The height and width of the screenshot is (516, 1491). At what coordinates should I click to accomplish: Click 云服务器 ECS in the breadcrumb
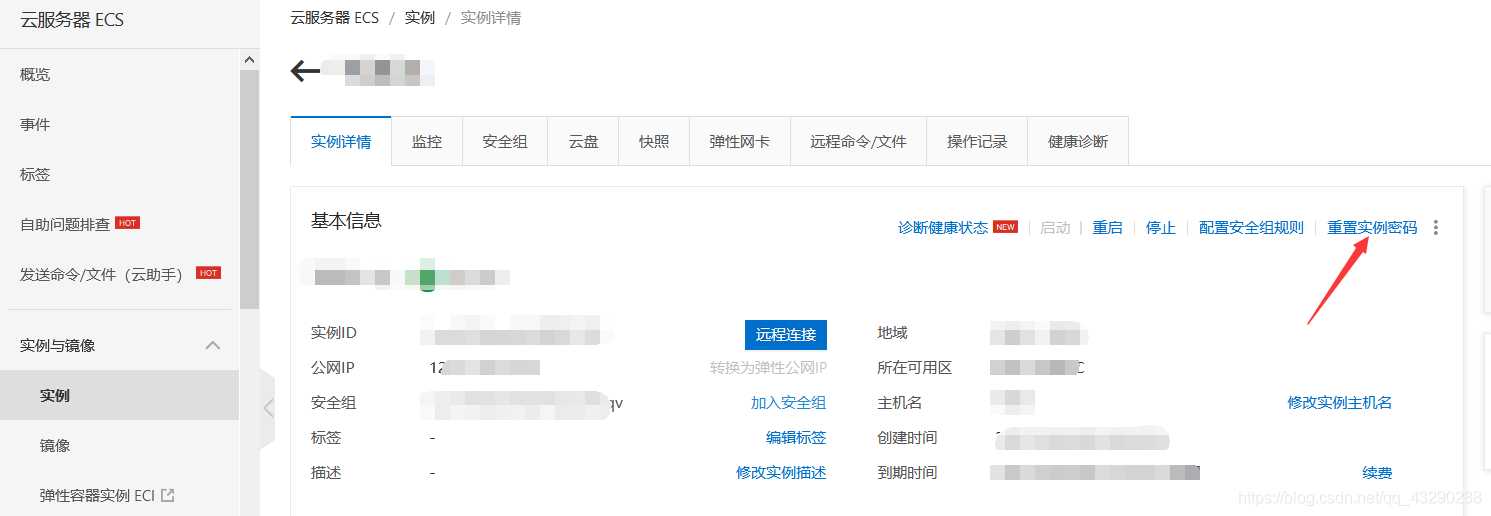pyautogui.click(x=335, y=18)
